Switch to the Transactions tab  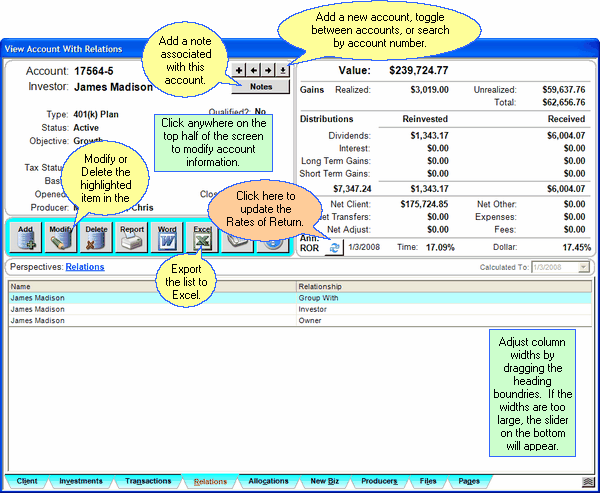(148, 481)
